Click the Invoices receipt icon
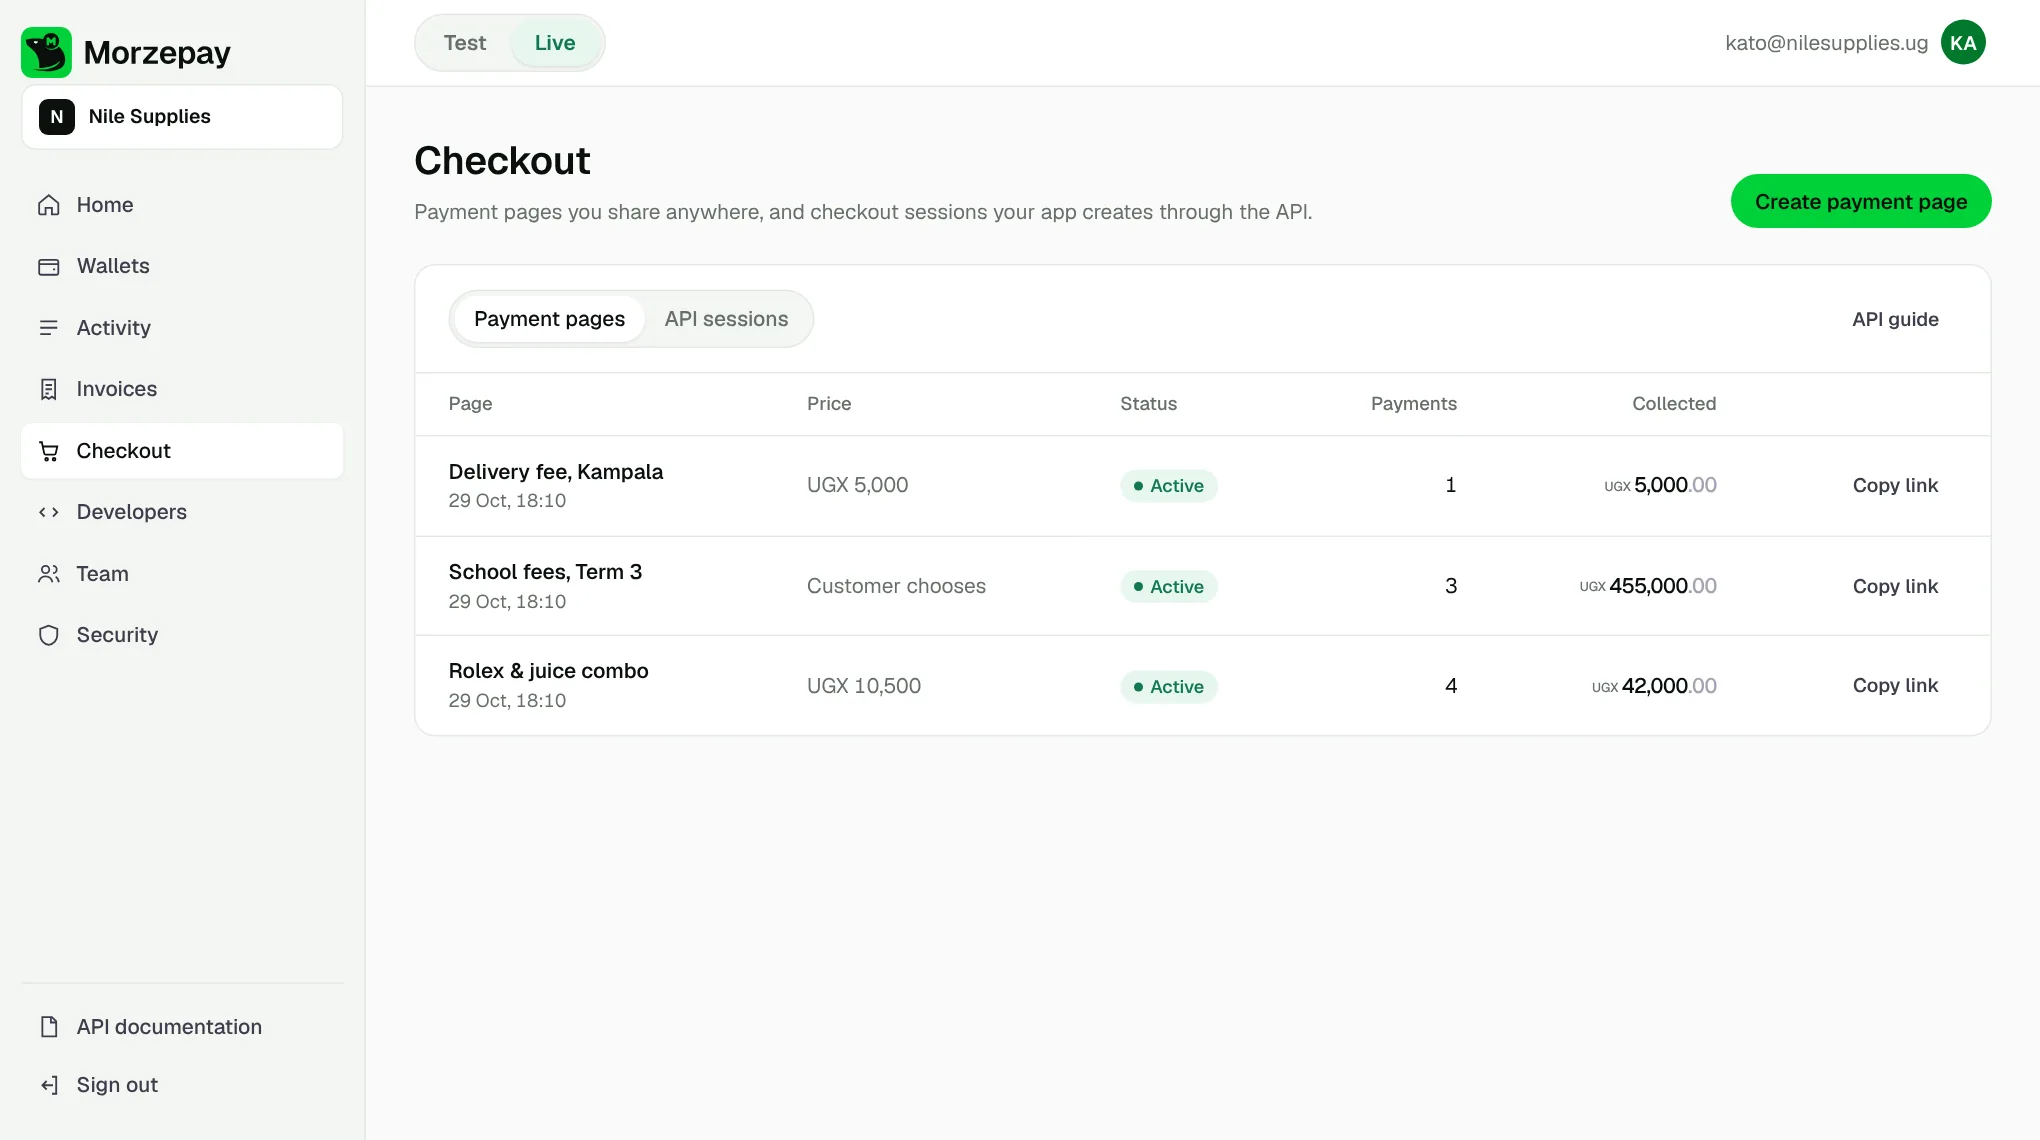Image resolution: width=2040 pixels, height=1140 pixels. tap(49, 389)
